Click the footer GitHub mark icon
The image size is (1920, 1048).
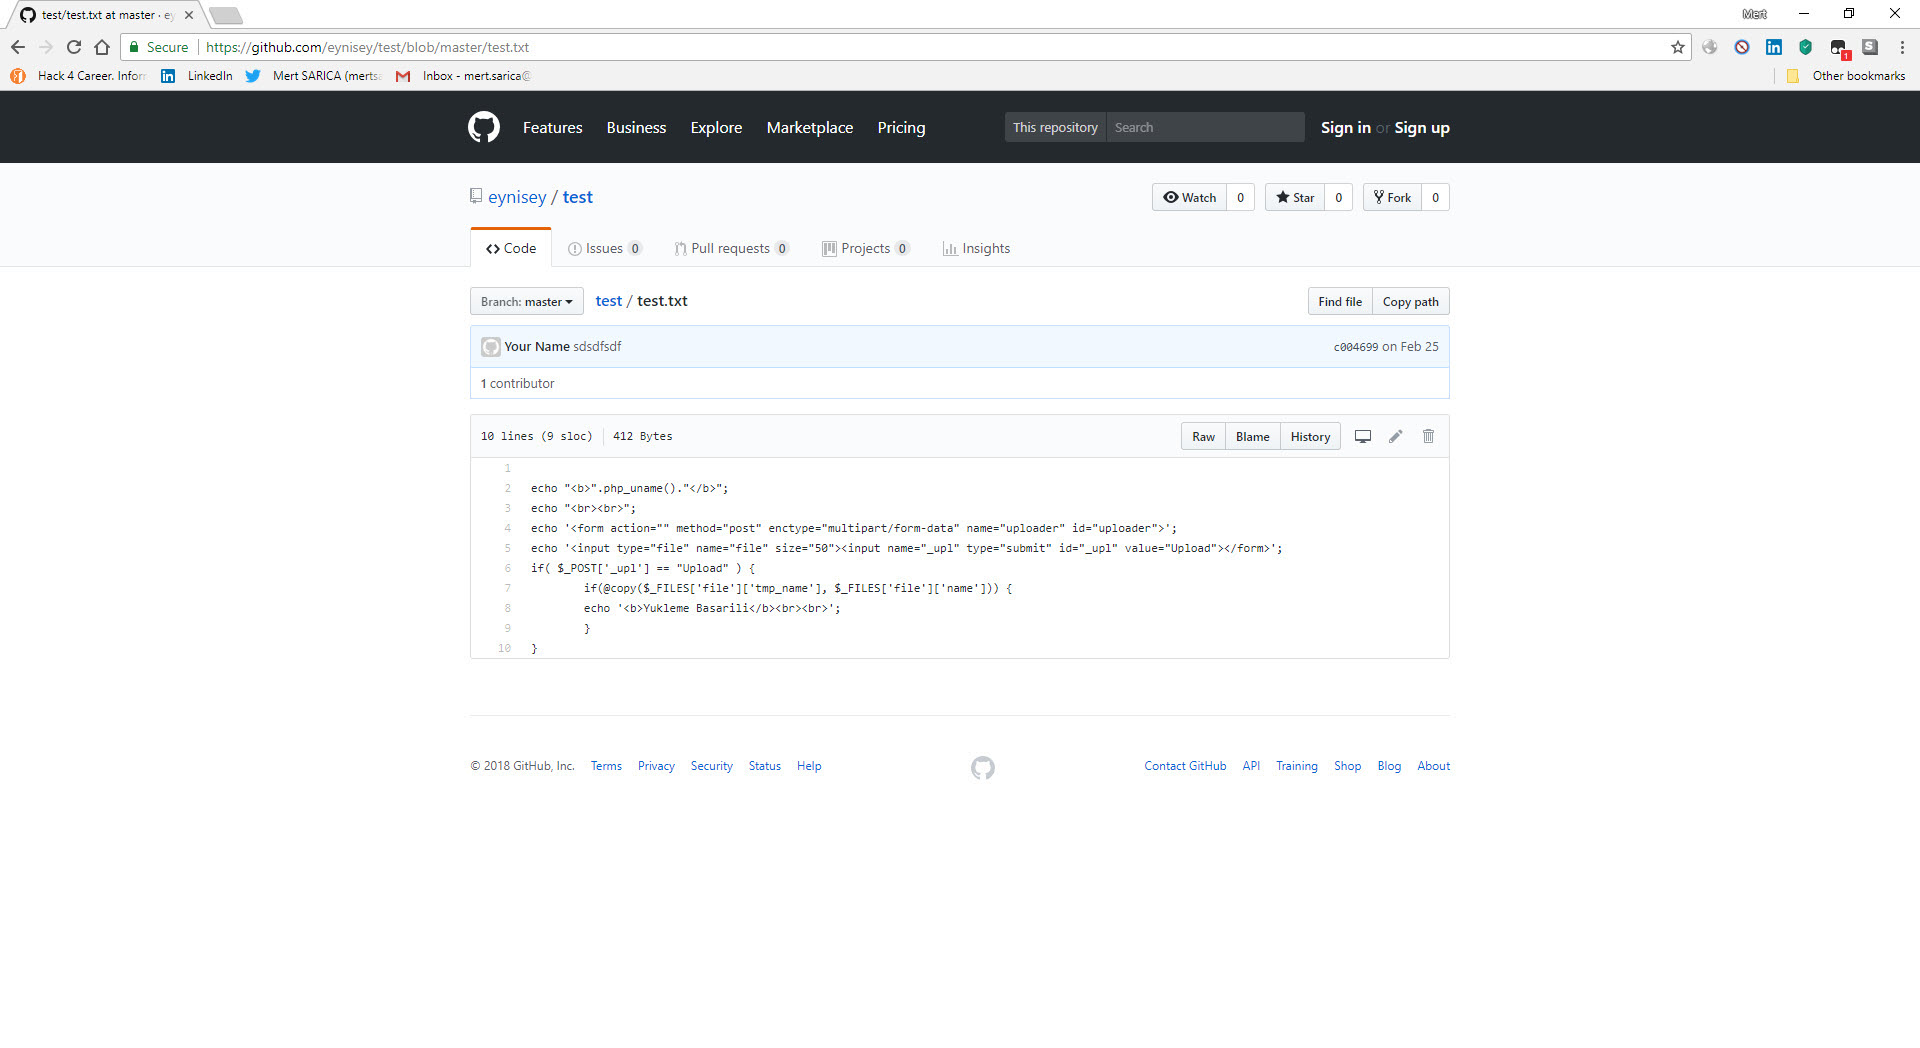[x=983, y=767]
